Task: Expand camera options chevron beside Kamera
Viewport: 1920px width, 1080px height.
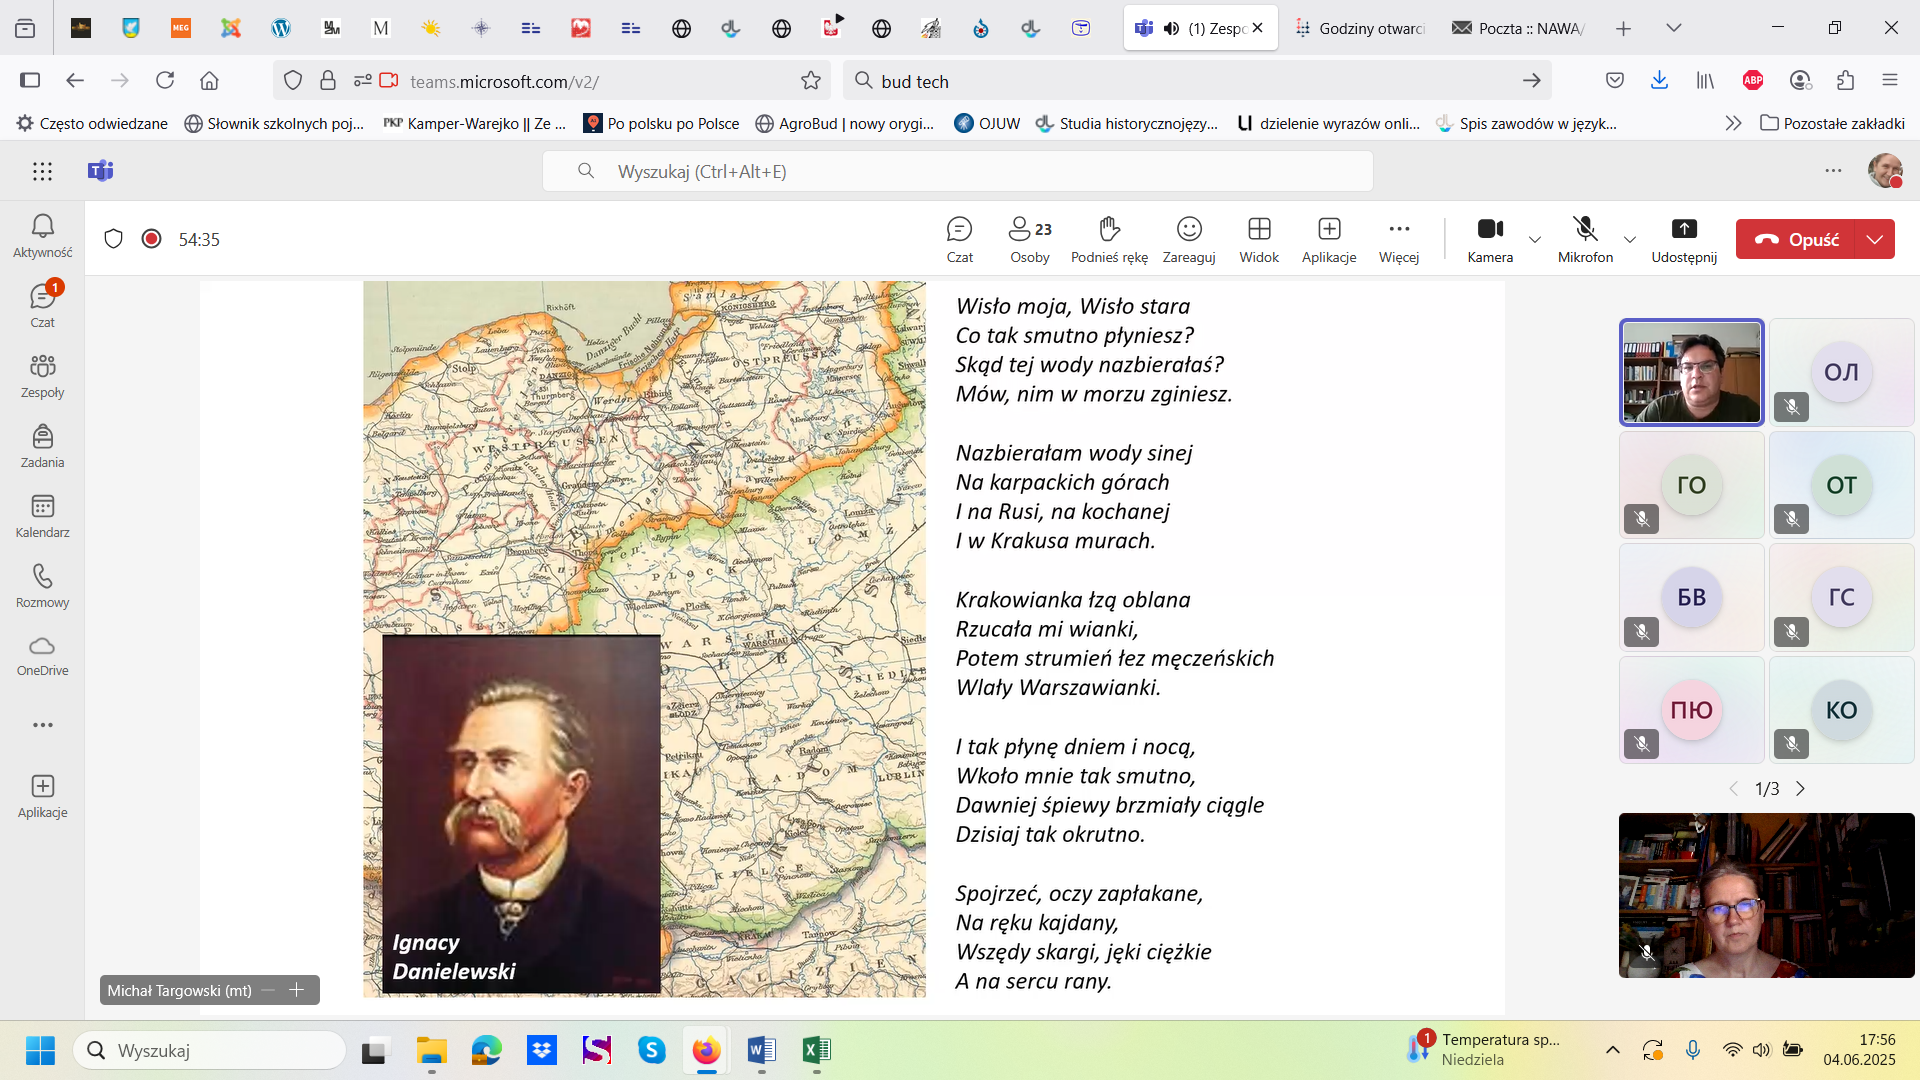Action: pos(1534,240)
